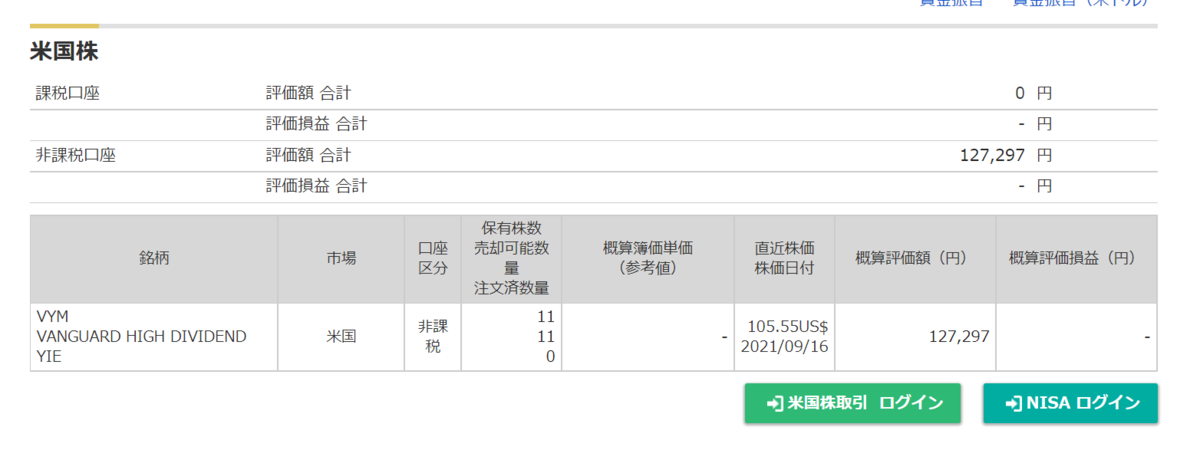The height and width of the screenshot is (450, 1200).
Task: Select the 課税口座 row label
Action: coord(68,94)
